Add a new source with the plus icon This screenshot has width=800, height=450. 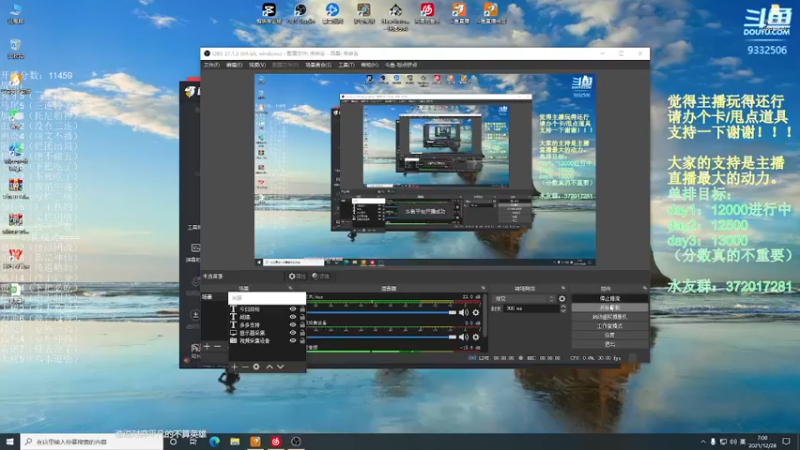click(x=234, y=367)
